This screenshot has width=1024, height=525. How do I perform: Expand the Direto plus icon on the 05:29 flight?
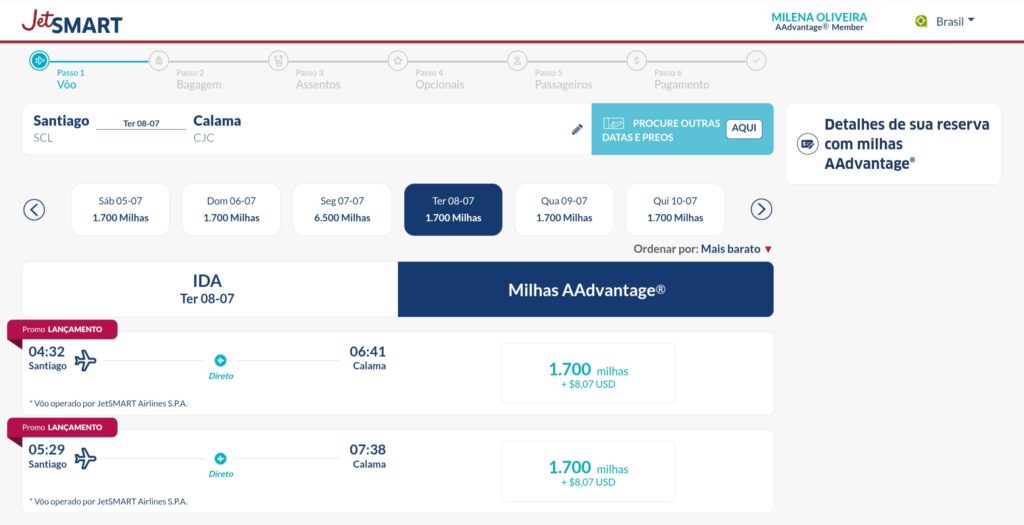221,458
